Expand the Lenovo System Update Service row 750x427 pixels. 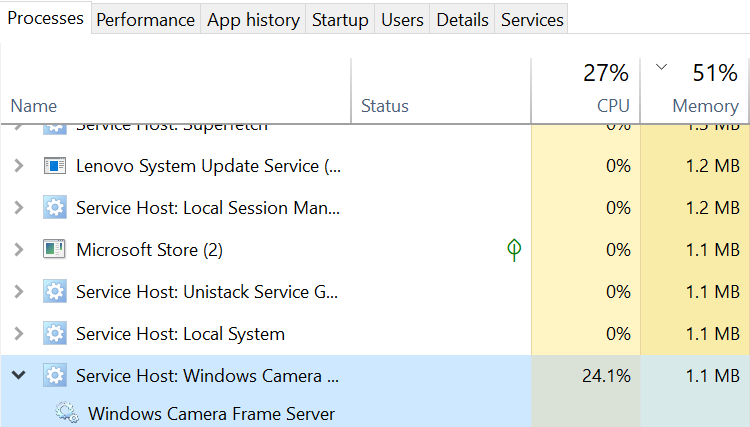[18, 166]
